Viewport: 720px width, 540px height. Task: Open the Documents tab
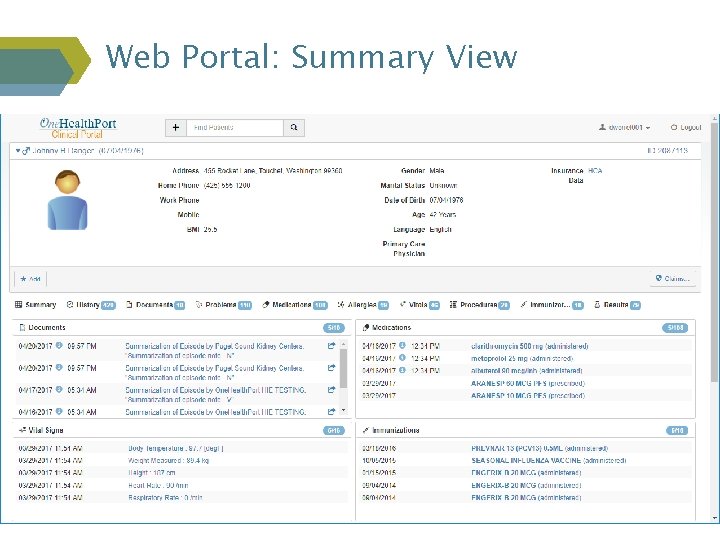pos(155,304)
